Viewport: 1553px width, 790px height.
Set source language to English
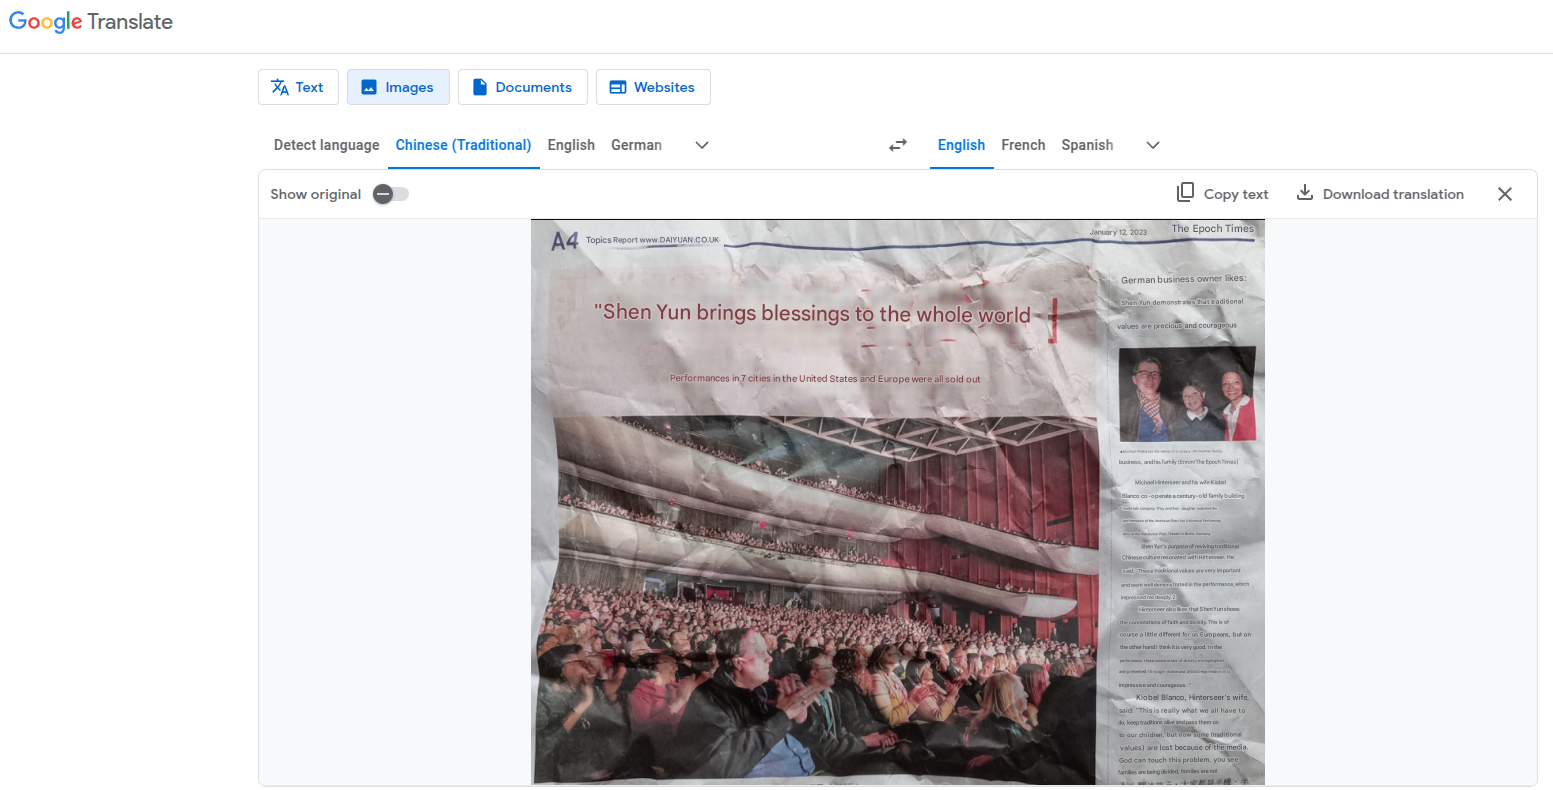571,145
